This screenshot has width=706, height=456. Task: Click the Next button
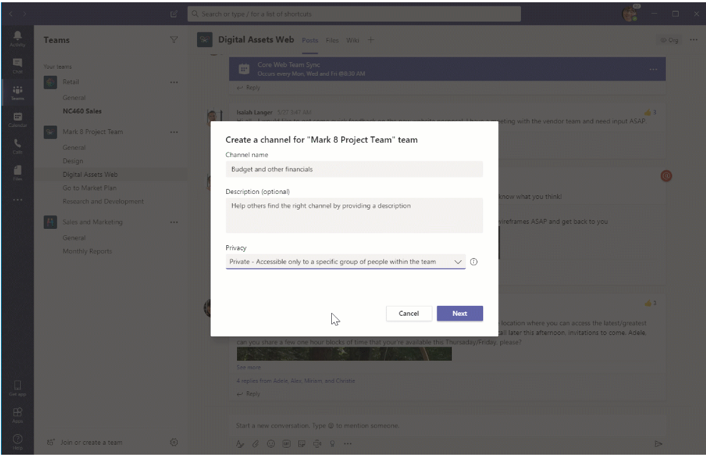click(x=459, y=313)
